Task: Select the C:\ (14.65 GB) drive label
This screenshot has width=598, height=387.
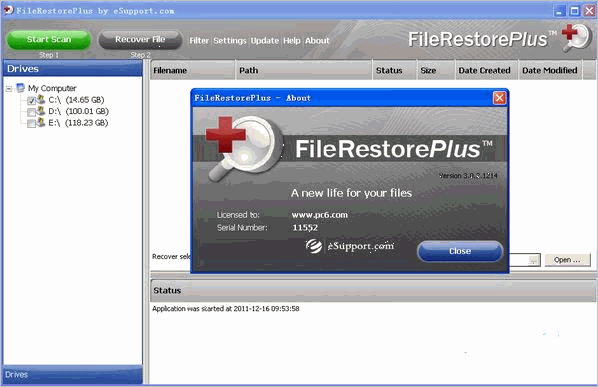Action: tap(76, 100)
